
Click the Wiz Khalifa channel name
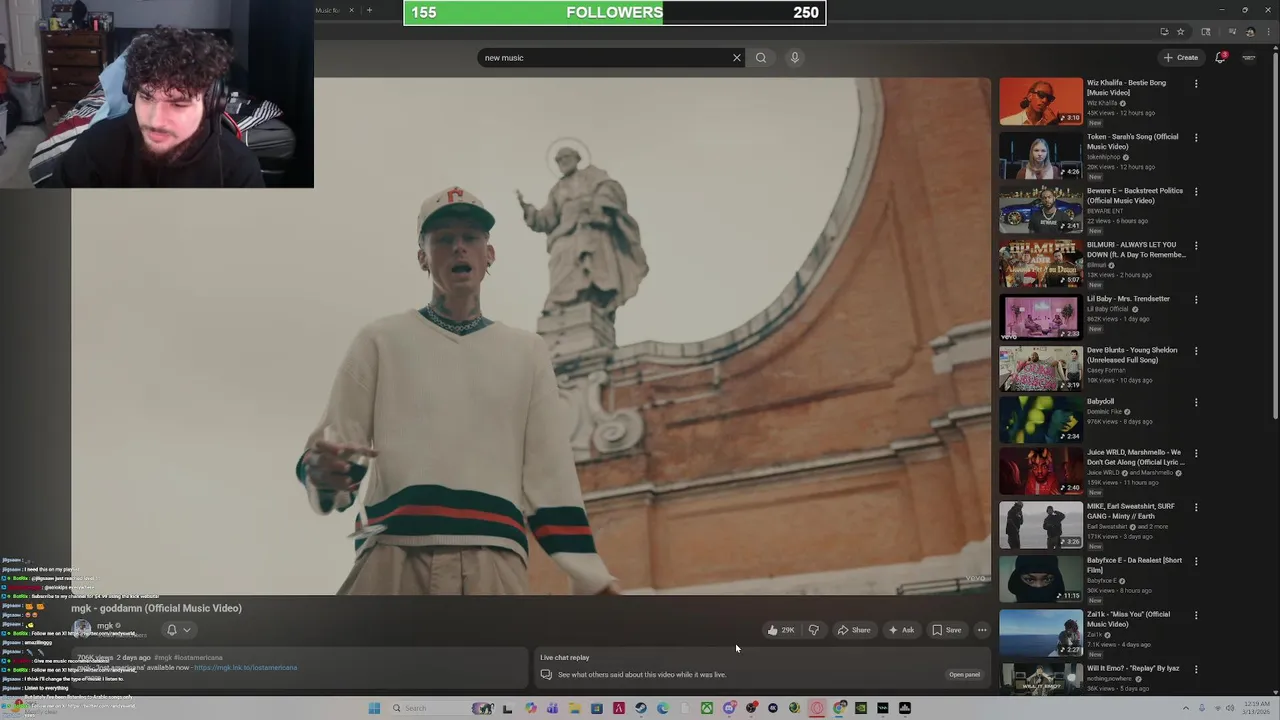pyautogui.click(x=1102, y=103)
